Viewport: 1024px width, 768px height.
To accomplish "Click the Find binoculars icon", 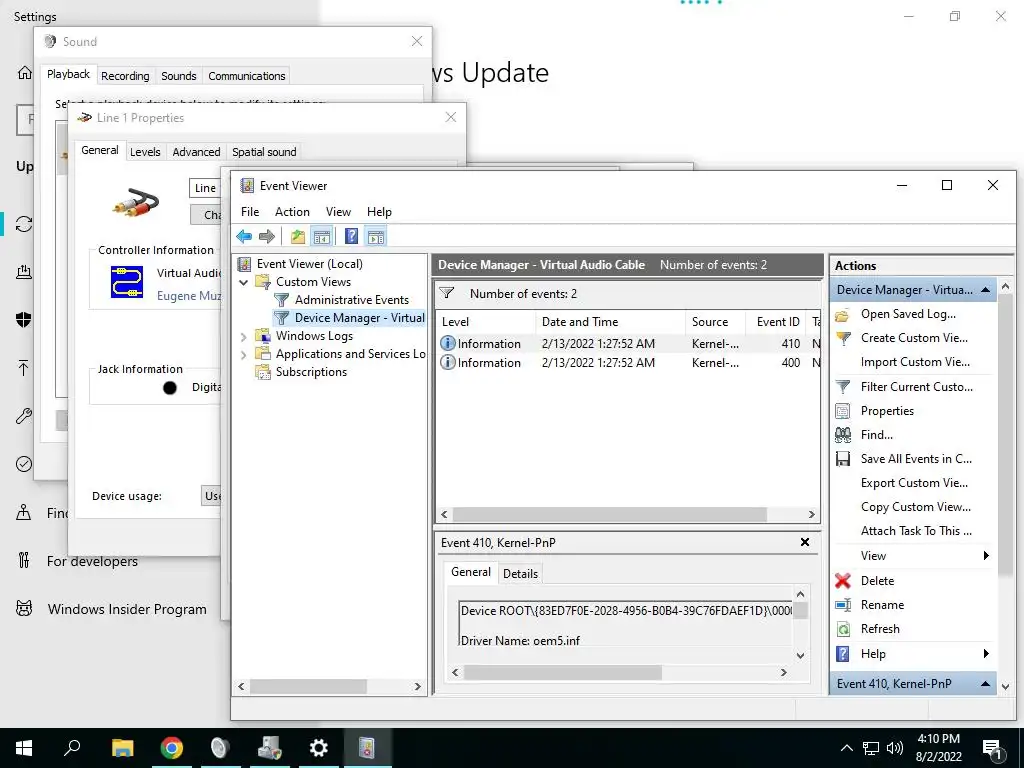I will [843, 435].
